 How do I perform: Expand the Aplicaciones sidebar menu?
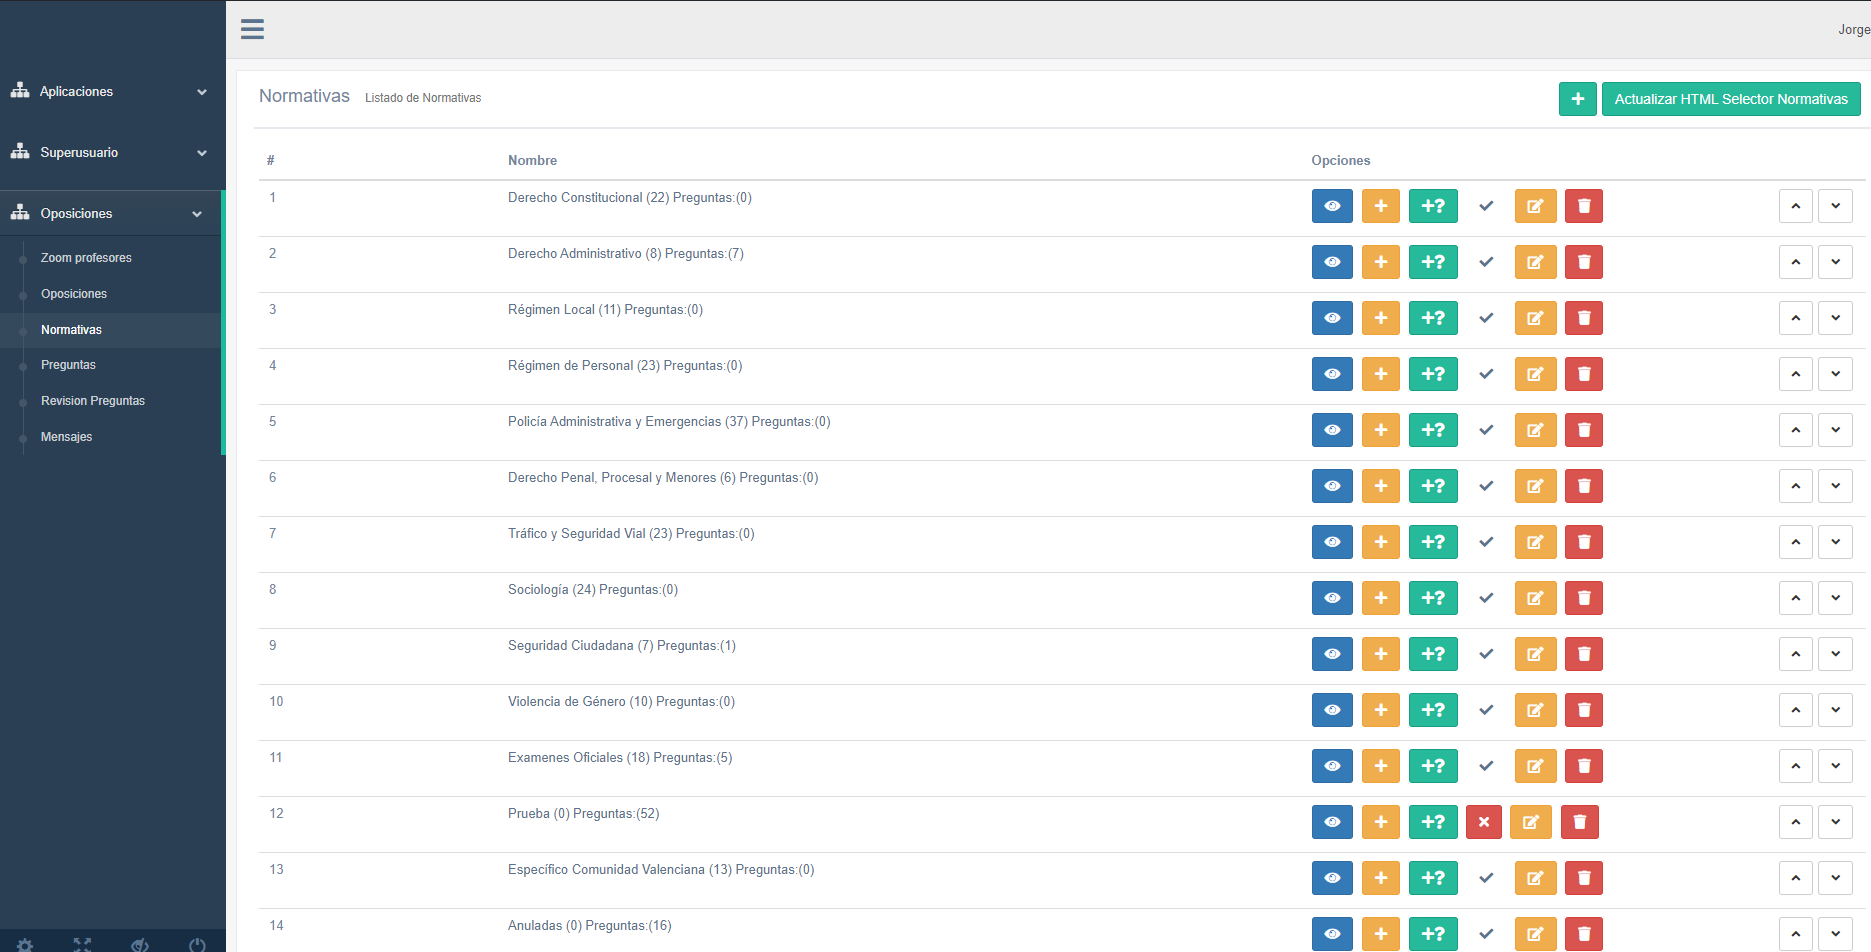pos(110,91)
